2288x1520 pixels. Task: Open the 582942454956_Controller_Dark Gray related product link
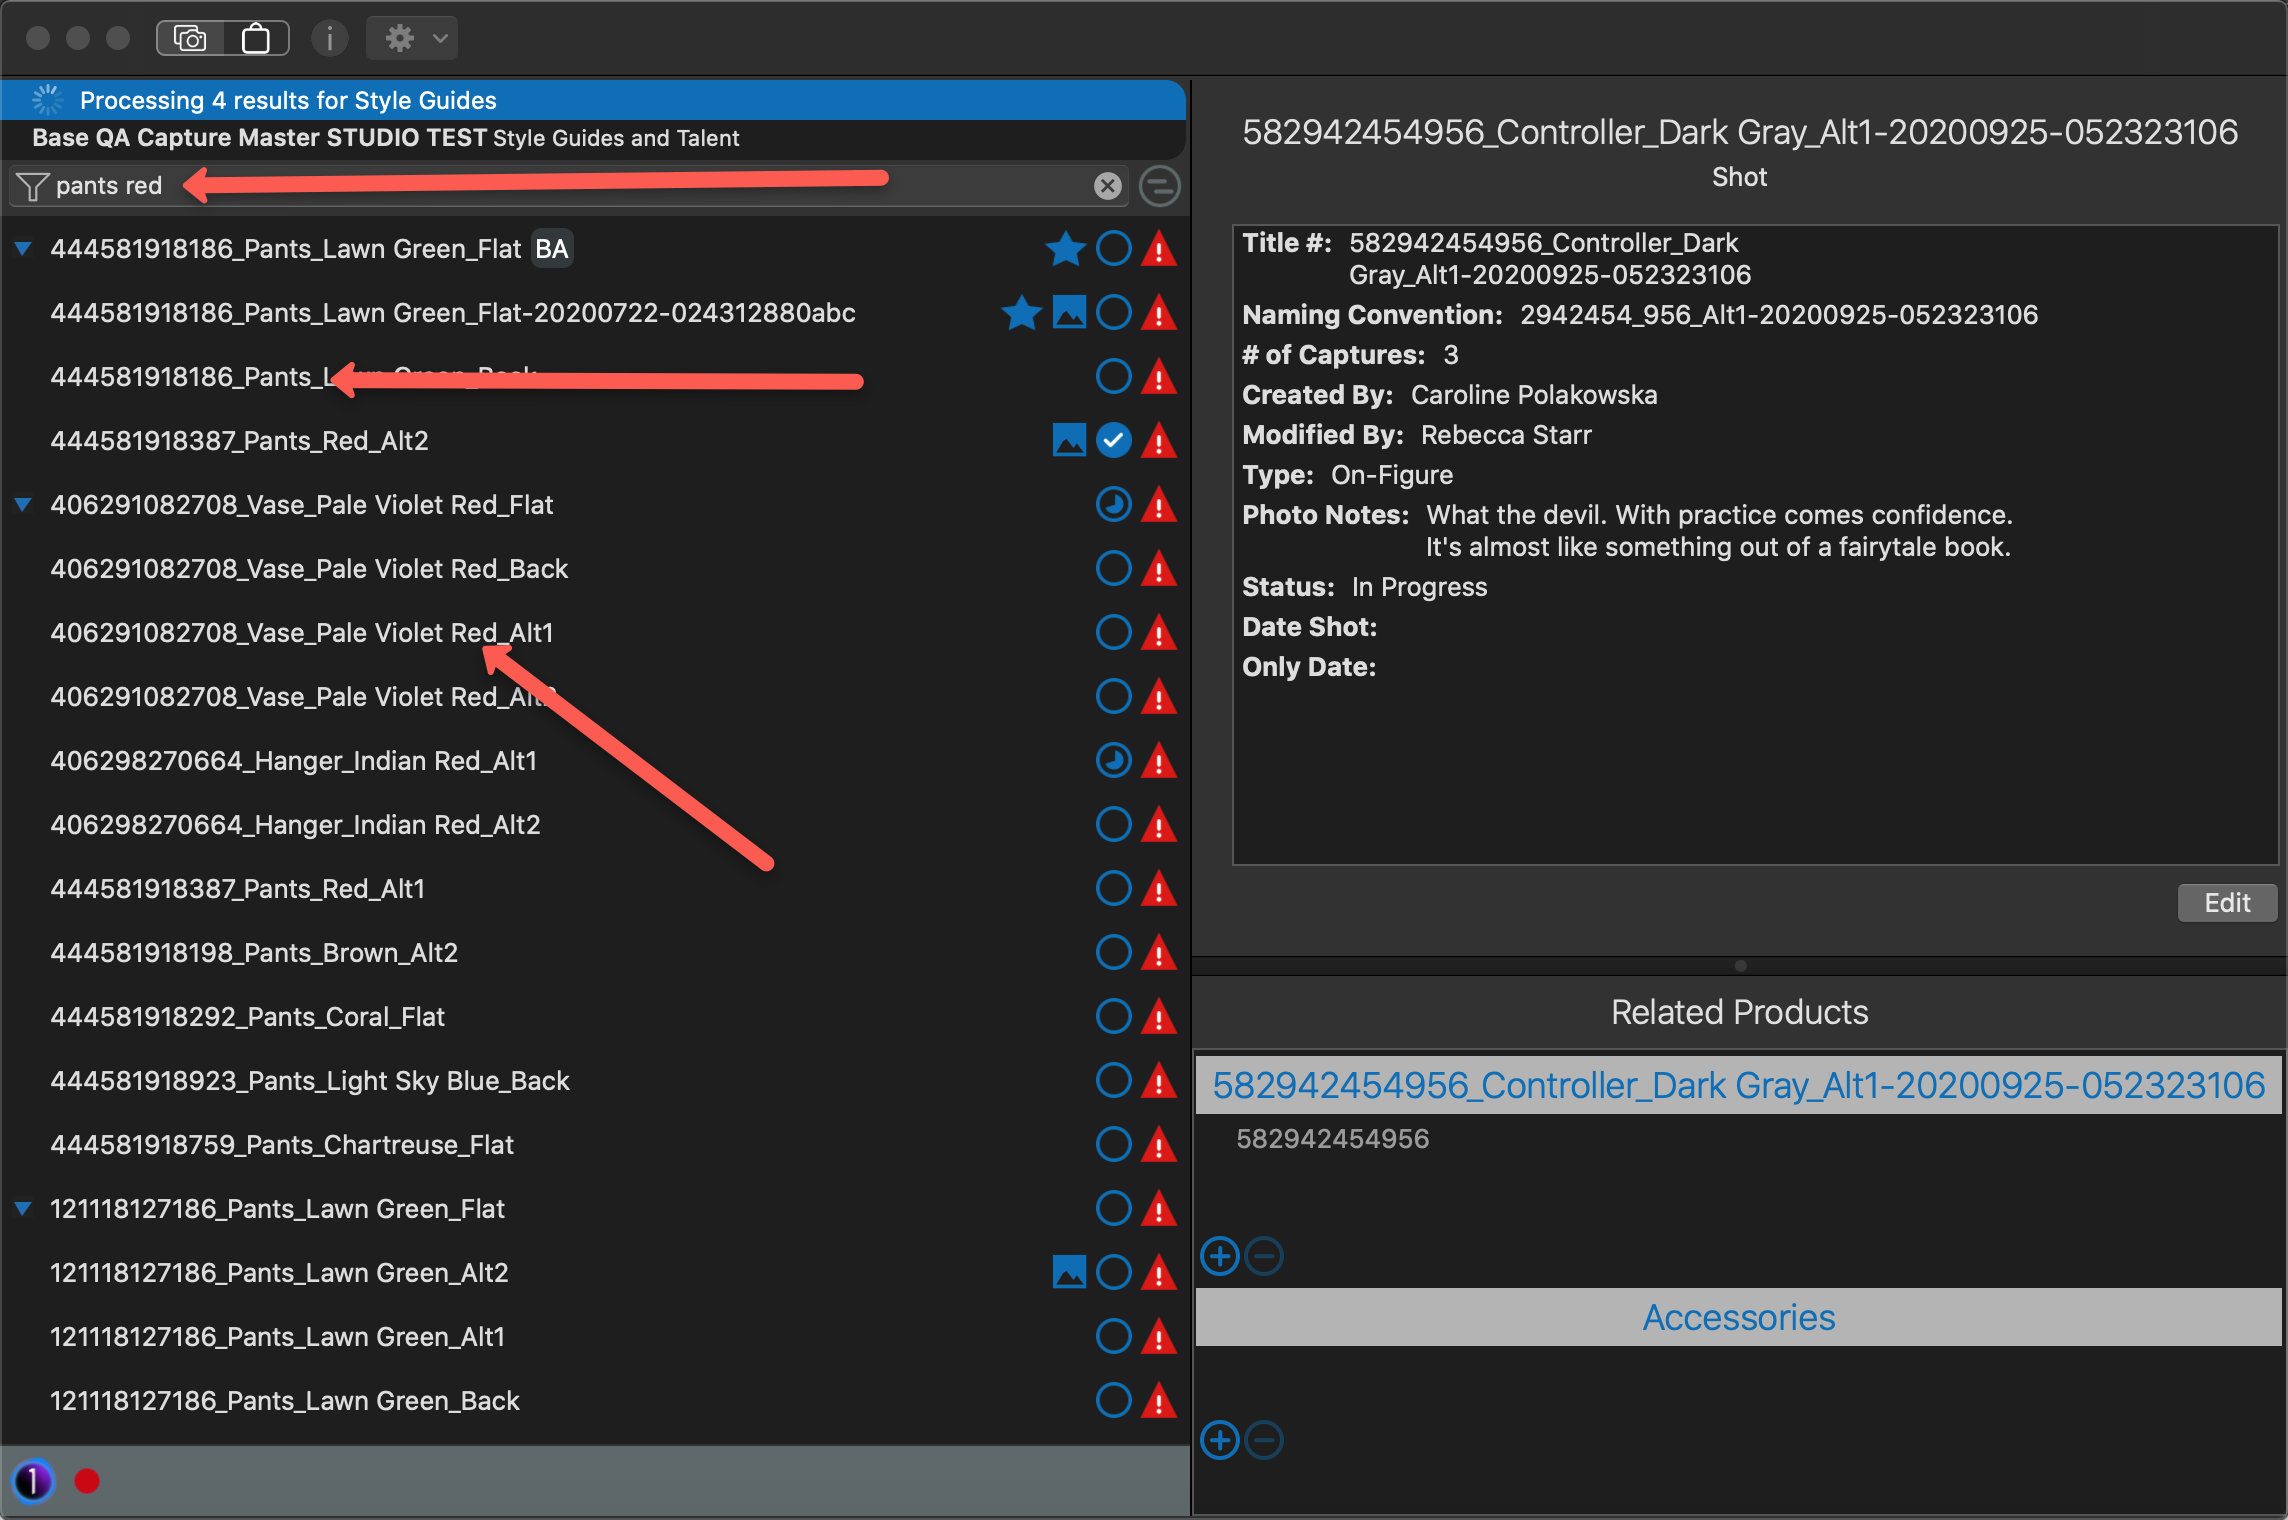[x=1738, y=1086]
